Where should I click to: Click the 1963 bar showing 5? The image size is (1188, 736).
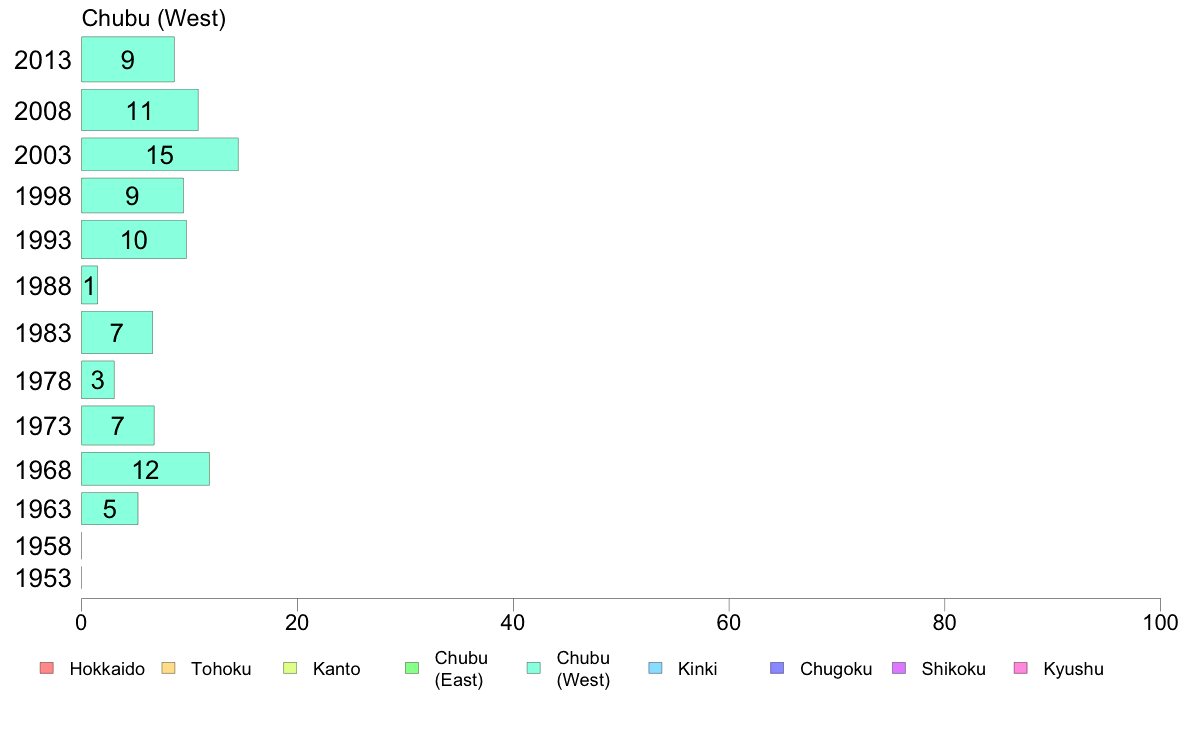click(x=110, y=509)
